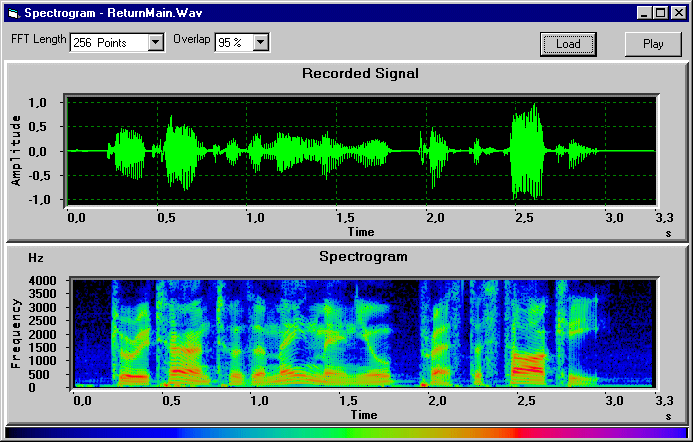The height and width of the screenshot is (442, 693).
Task: Click the Recorded Signal waveform plot
Action: tap(361, 151)
